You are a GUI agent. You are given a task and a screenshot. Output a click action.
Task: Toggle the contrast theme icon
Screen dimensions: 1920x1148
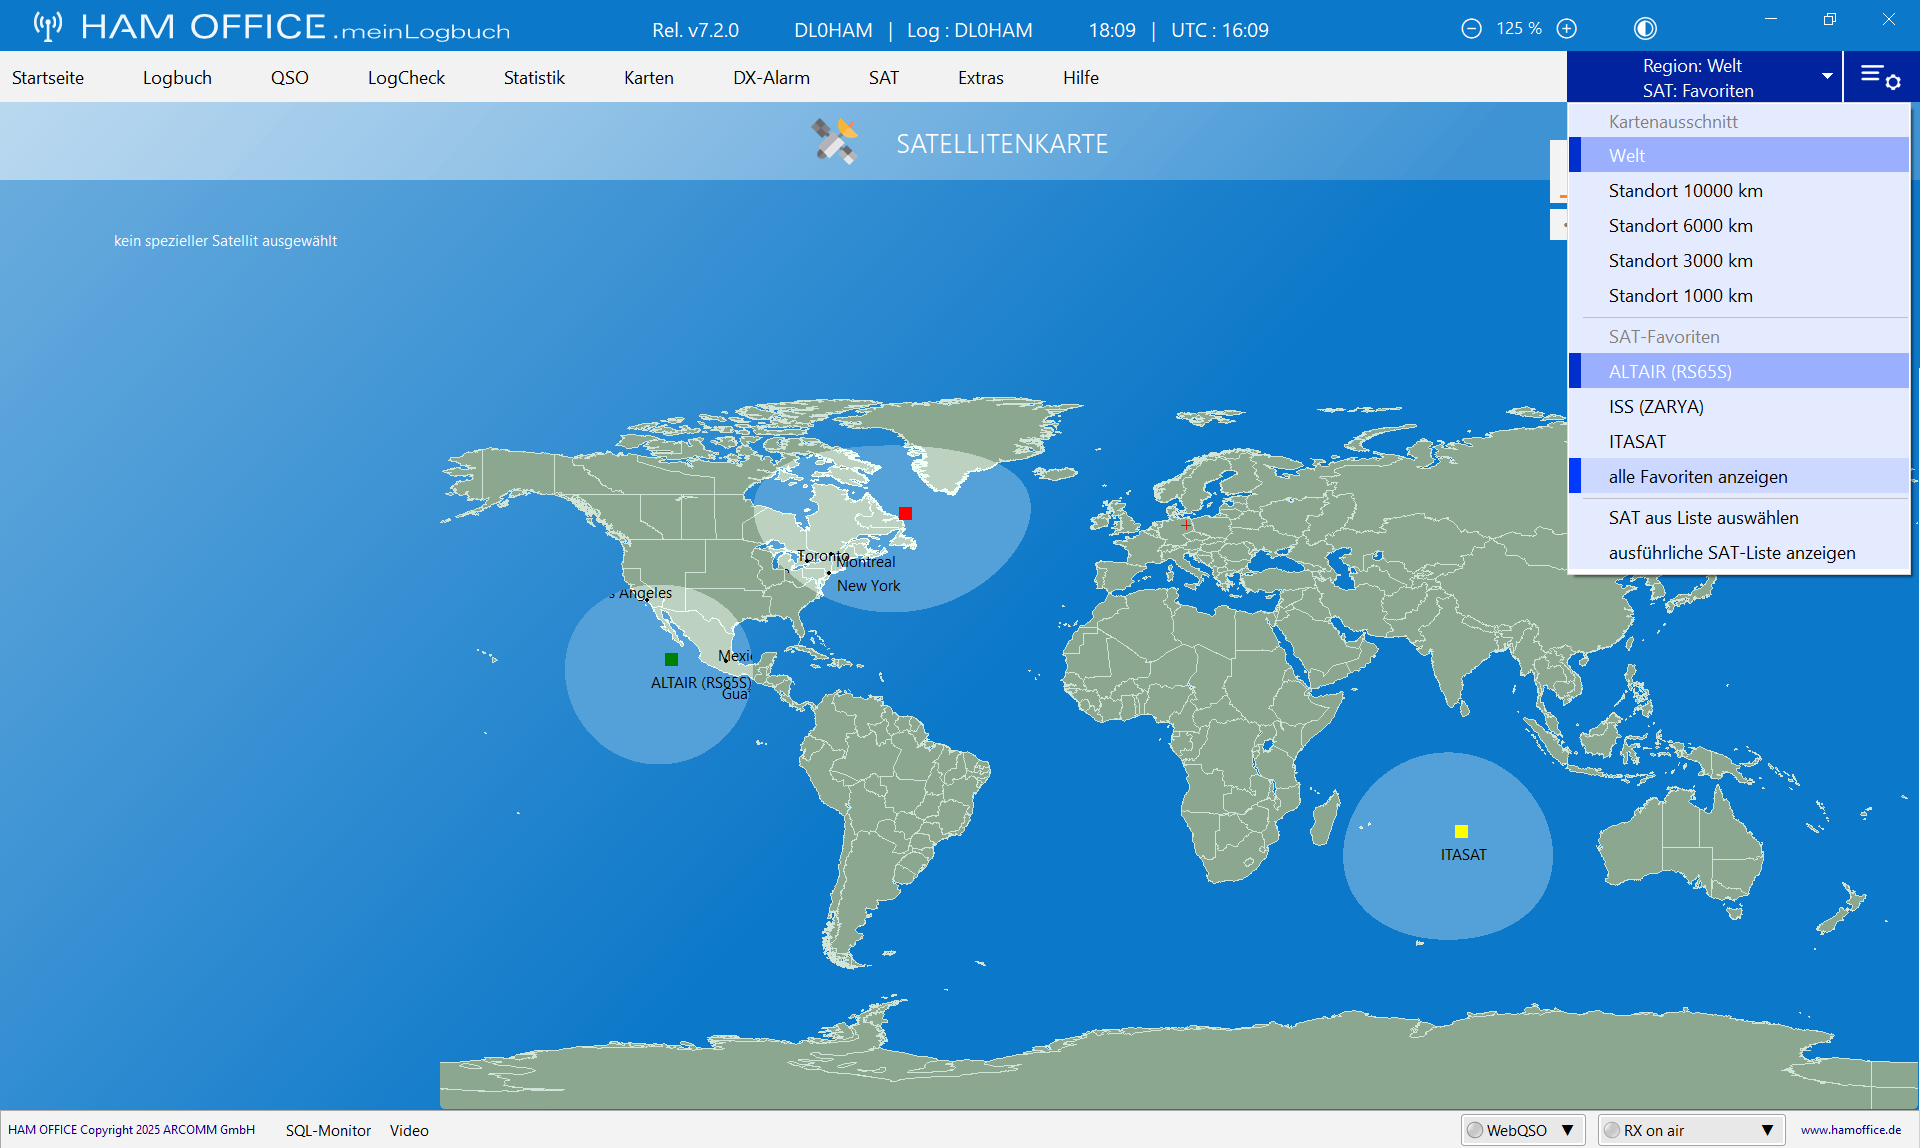(1645, 29)
